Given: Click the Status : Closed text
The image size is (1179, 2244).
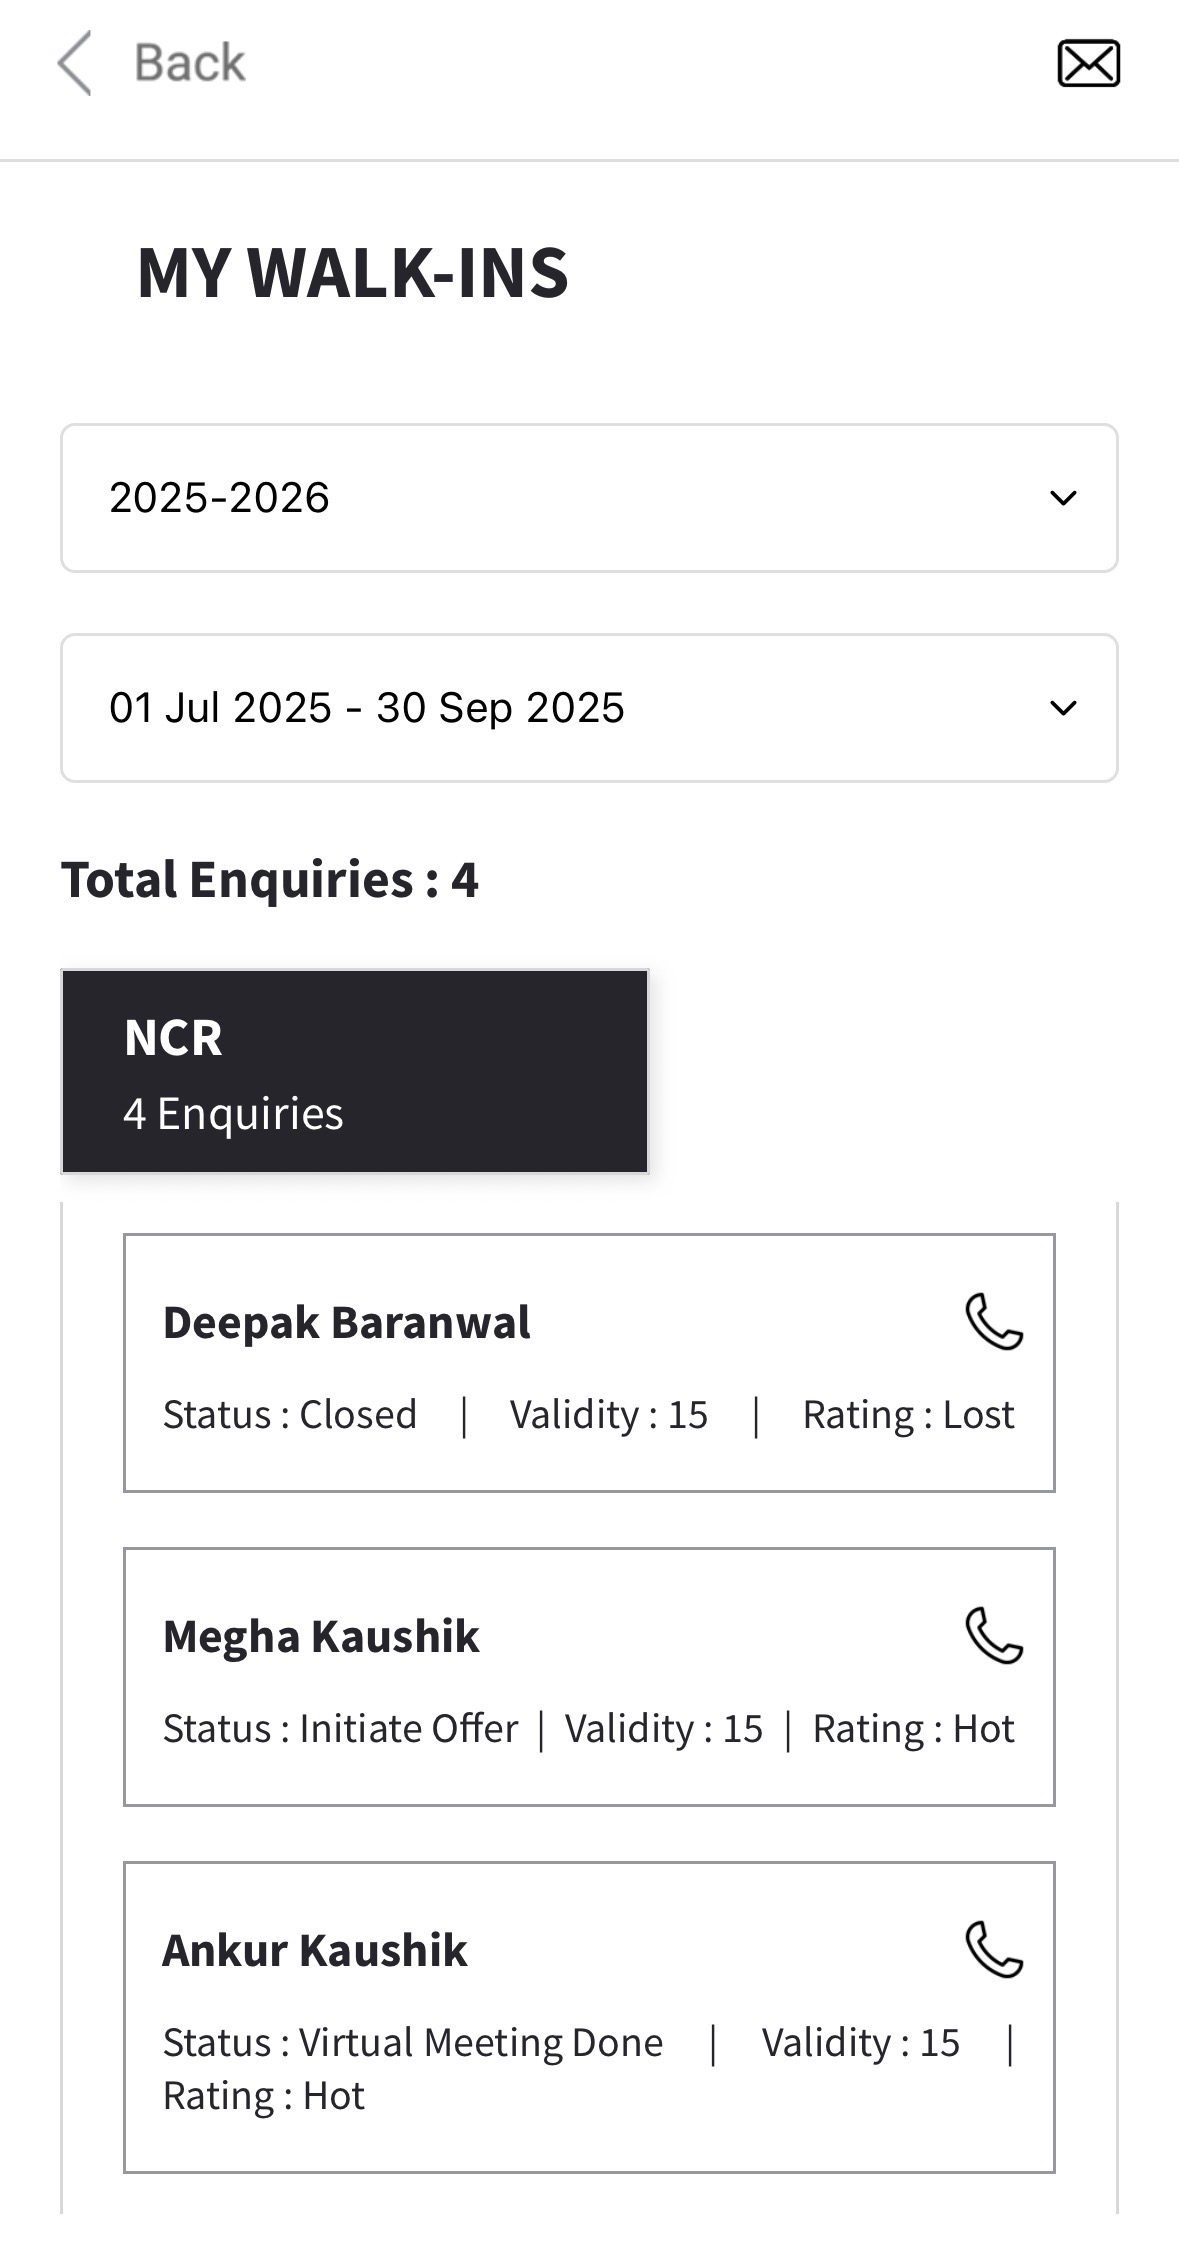Looking at the screenshot, I should pos(290,1415).
